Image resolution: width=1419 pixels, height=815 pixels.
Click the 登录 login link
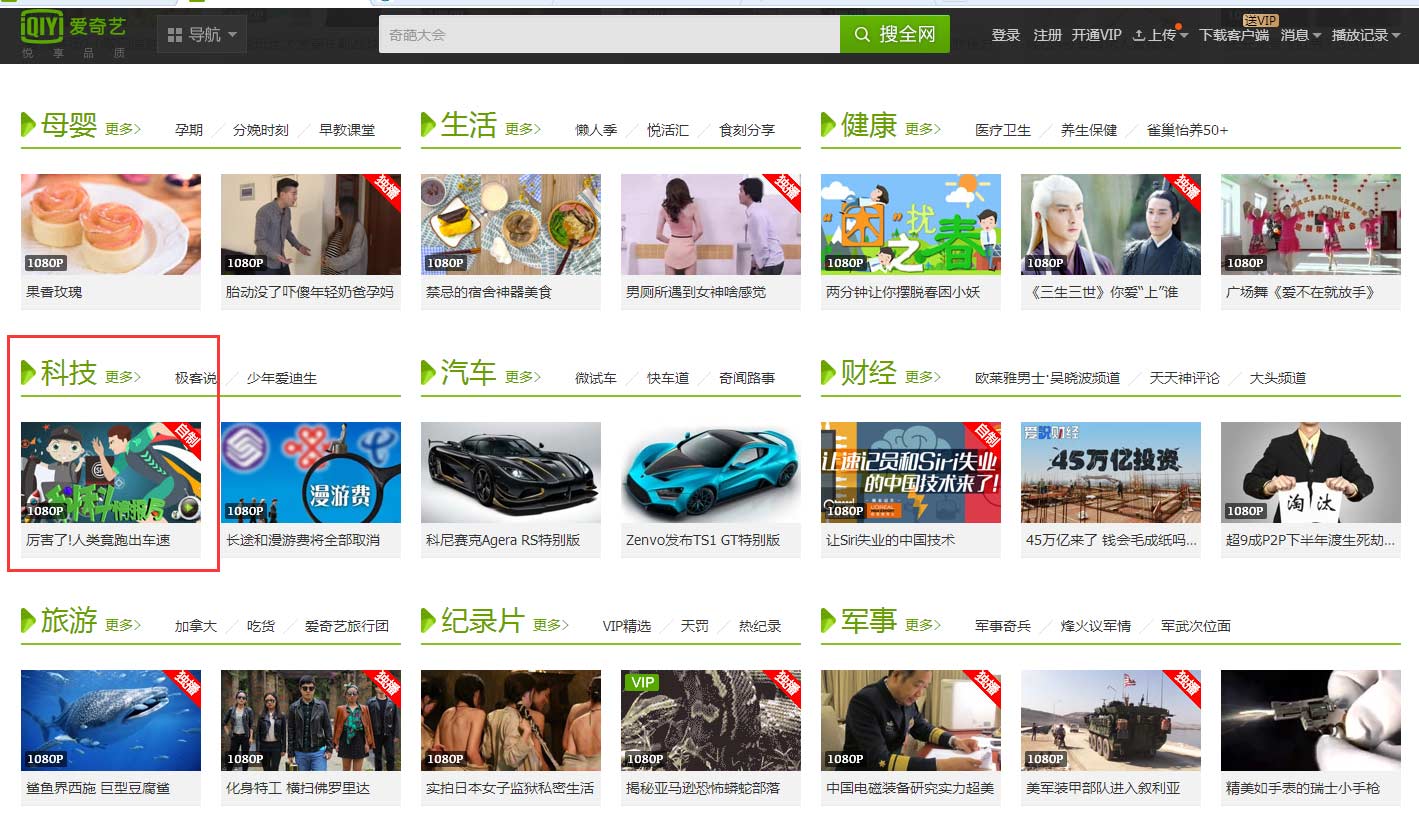tap(1005, 35)
